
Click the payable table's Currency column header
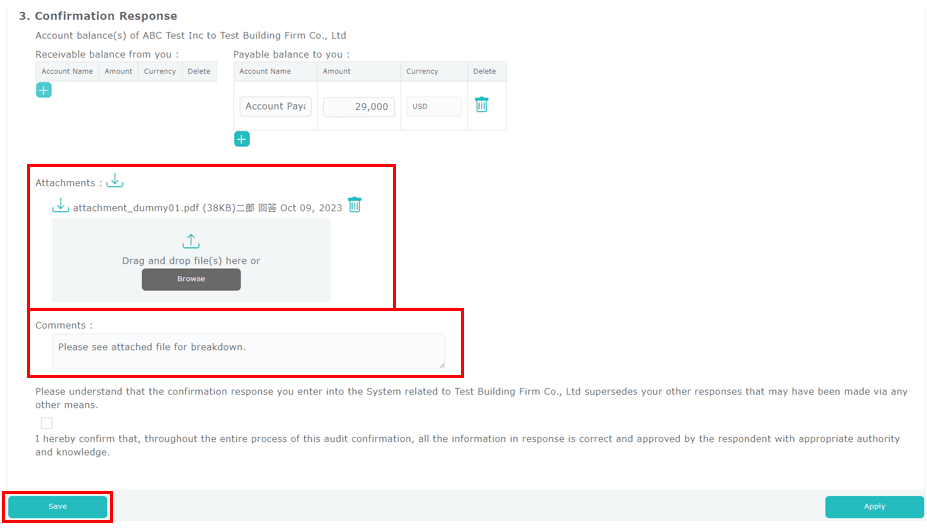(x=422, y=72)
